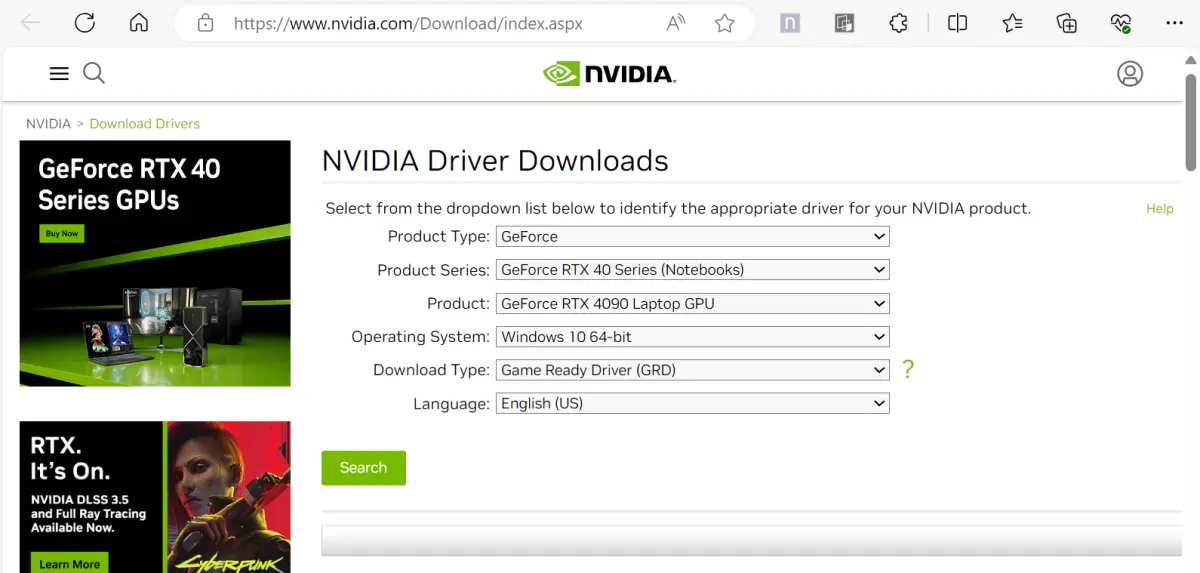
Task: Open NVIDIA account profile icon
Action: 1130,73
